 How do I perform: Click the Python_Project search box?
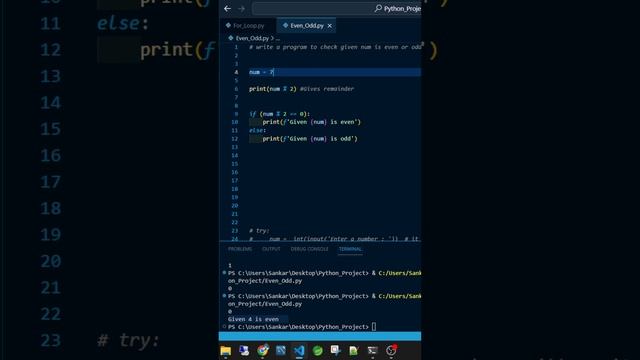point(337,8)
